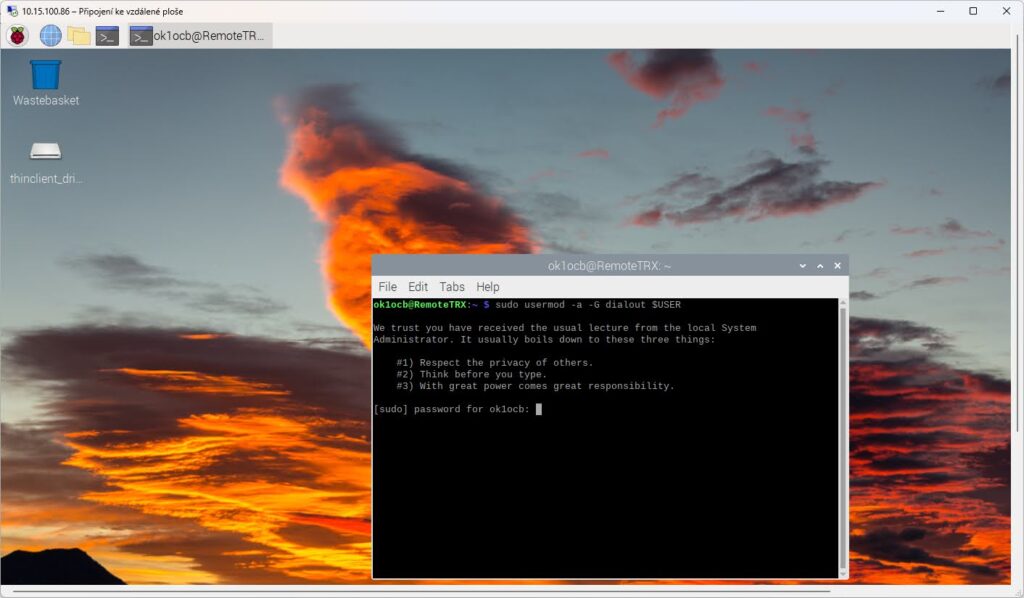The width and height of the screenshot is (1024, 598).
Task: Maximize the remote desktop connection window
Action: 973,11
